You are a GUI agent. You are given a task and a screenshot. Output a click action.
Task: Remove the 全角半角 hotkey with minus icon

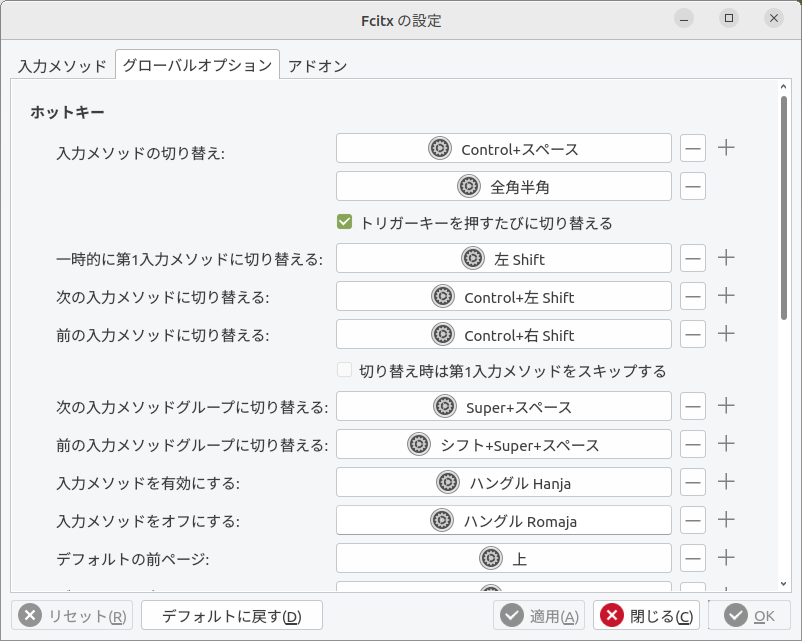pyautogui.click(x=693, y=187)
